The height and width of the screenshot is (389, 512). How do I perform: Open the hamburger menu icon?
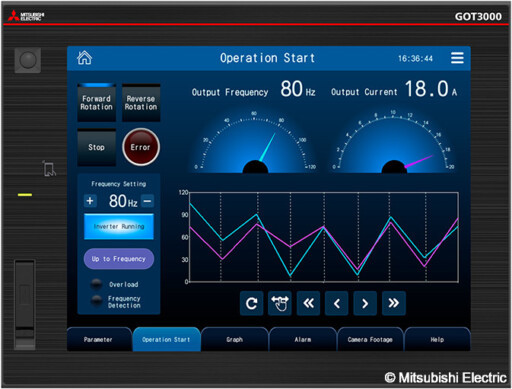[457, 58]
